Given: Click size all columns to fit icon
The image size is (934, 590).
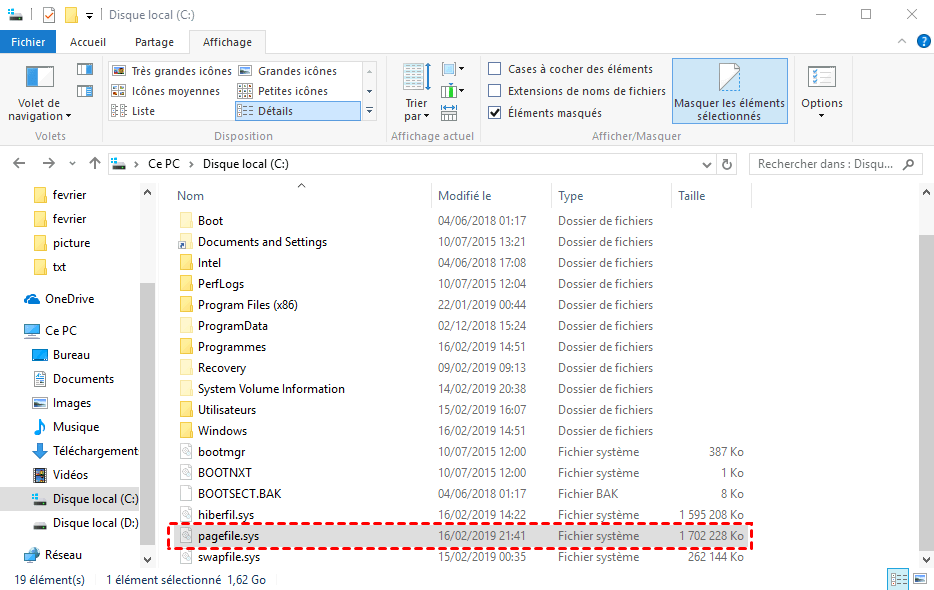Looking at the screenshot, I should coord(449,113).
